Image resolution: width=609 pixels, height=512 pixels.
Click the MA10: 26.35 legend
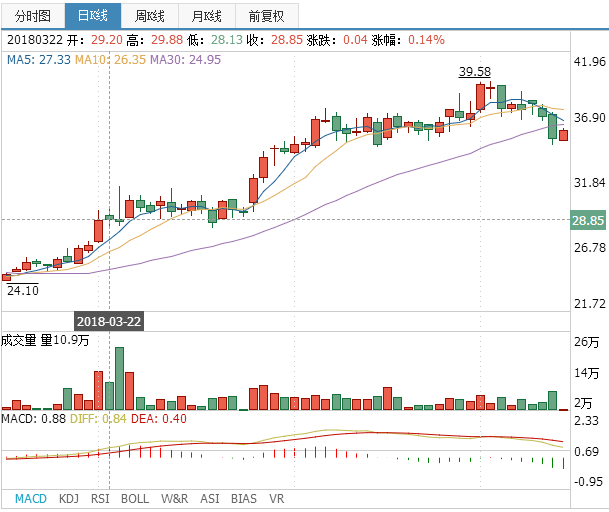pos(110,59)
